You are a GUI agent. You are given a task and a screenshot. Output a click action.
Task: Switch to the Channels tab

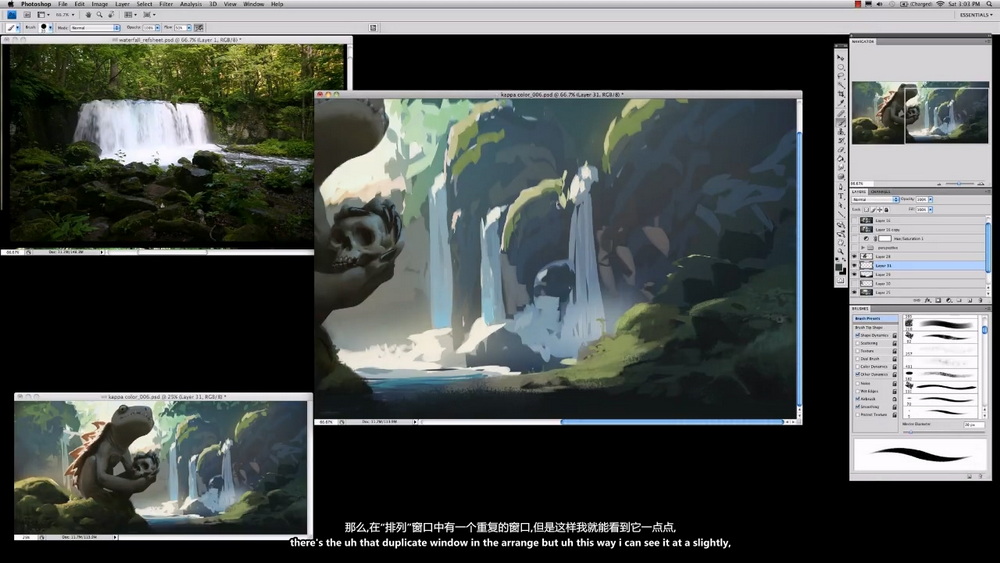[881, 191]
